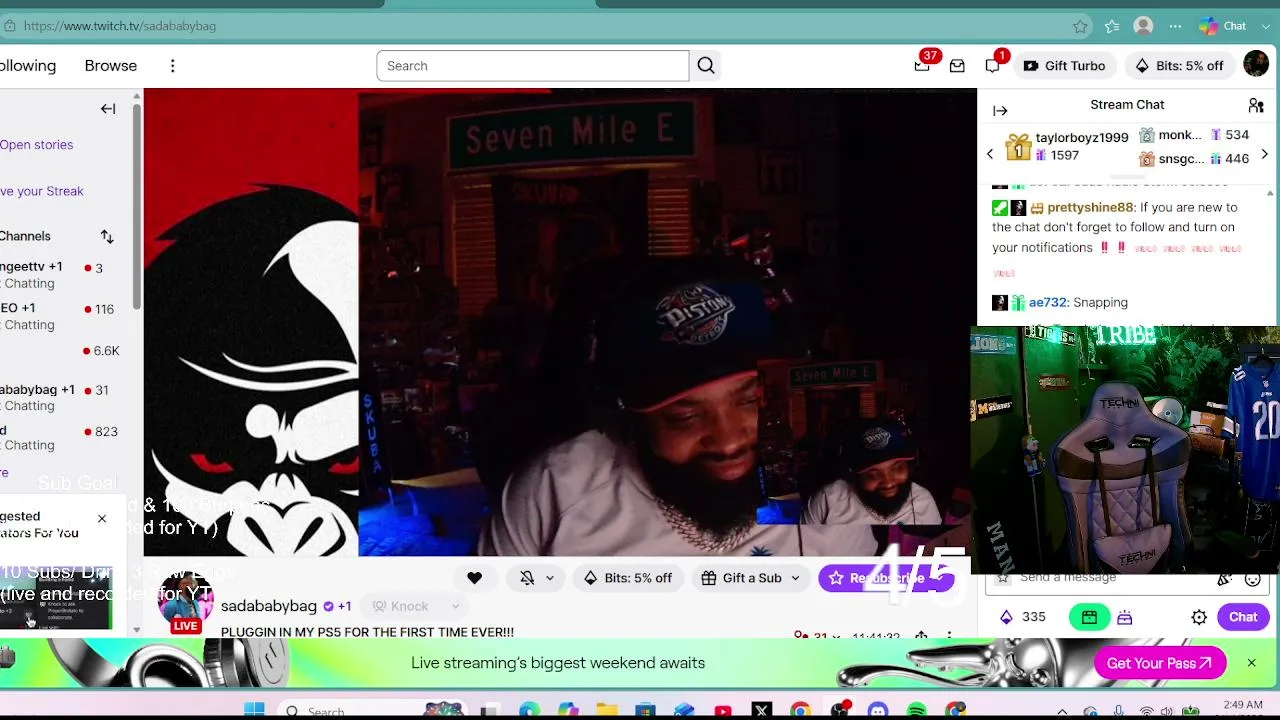Open the emote picker smiley
The height and width of the screenshot is (720, 1280).
(1252, 579)
